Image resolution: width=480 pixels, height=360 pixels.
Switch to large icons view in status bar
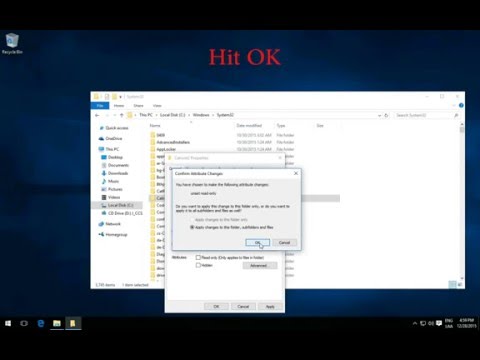point(460,285)
